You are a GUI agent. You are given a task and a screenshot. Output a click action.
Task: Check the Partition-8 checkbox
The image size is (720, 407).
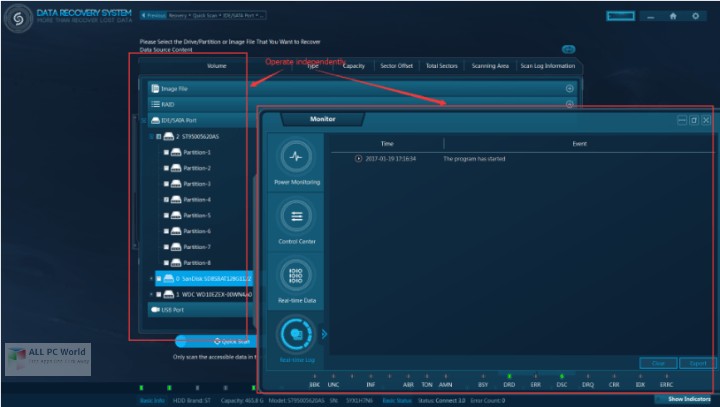coord(166,263)
